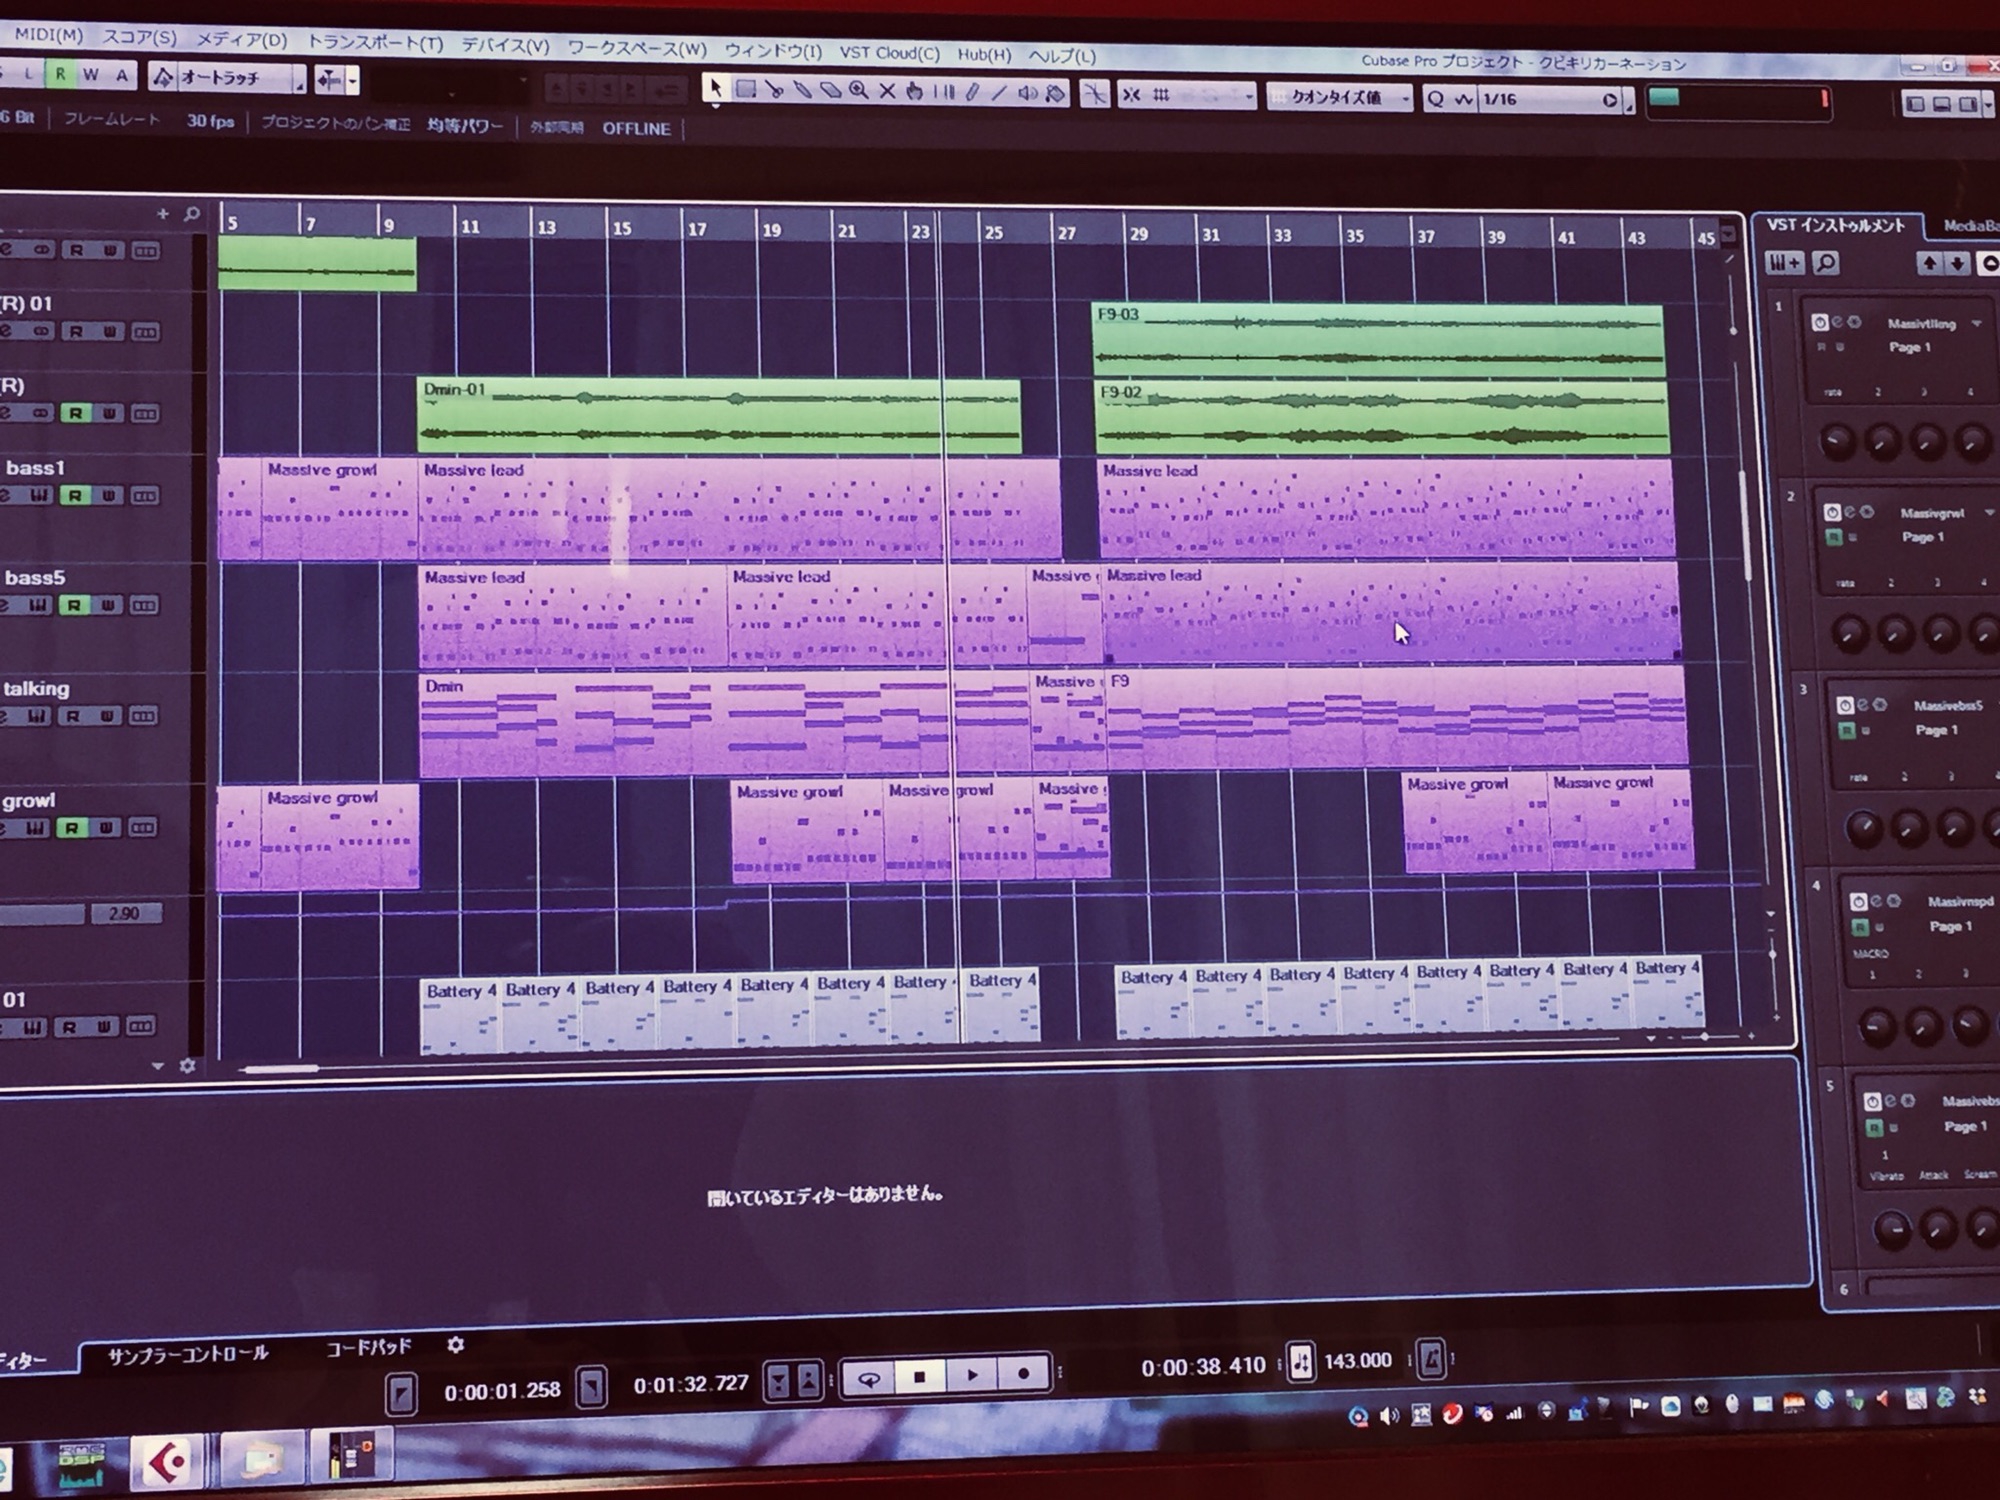The image size is (2000, 1500).
Task: Click the transport Stop button
Action: click(919, 1377)
